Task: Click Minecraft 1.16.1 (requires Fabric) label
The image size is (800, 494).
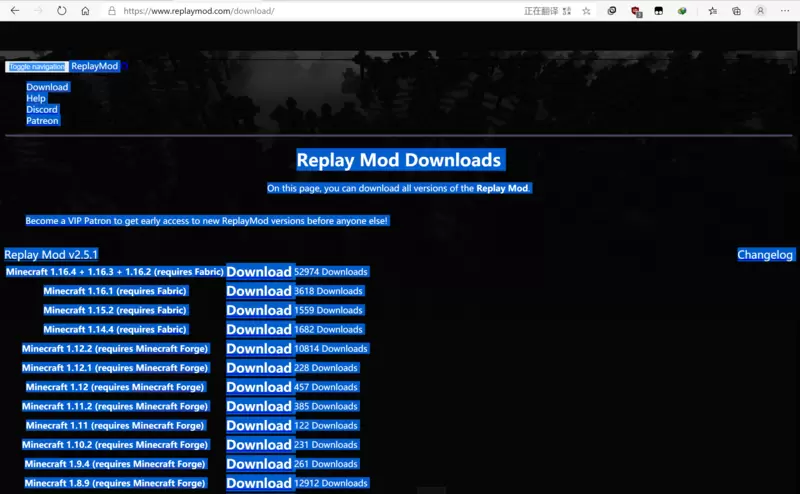Action: point(115,291)
